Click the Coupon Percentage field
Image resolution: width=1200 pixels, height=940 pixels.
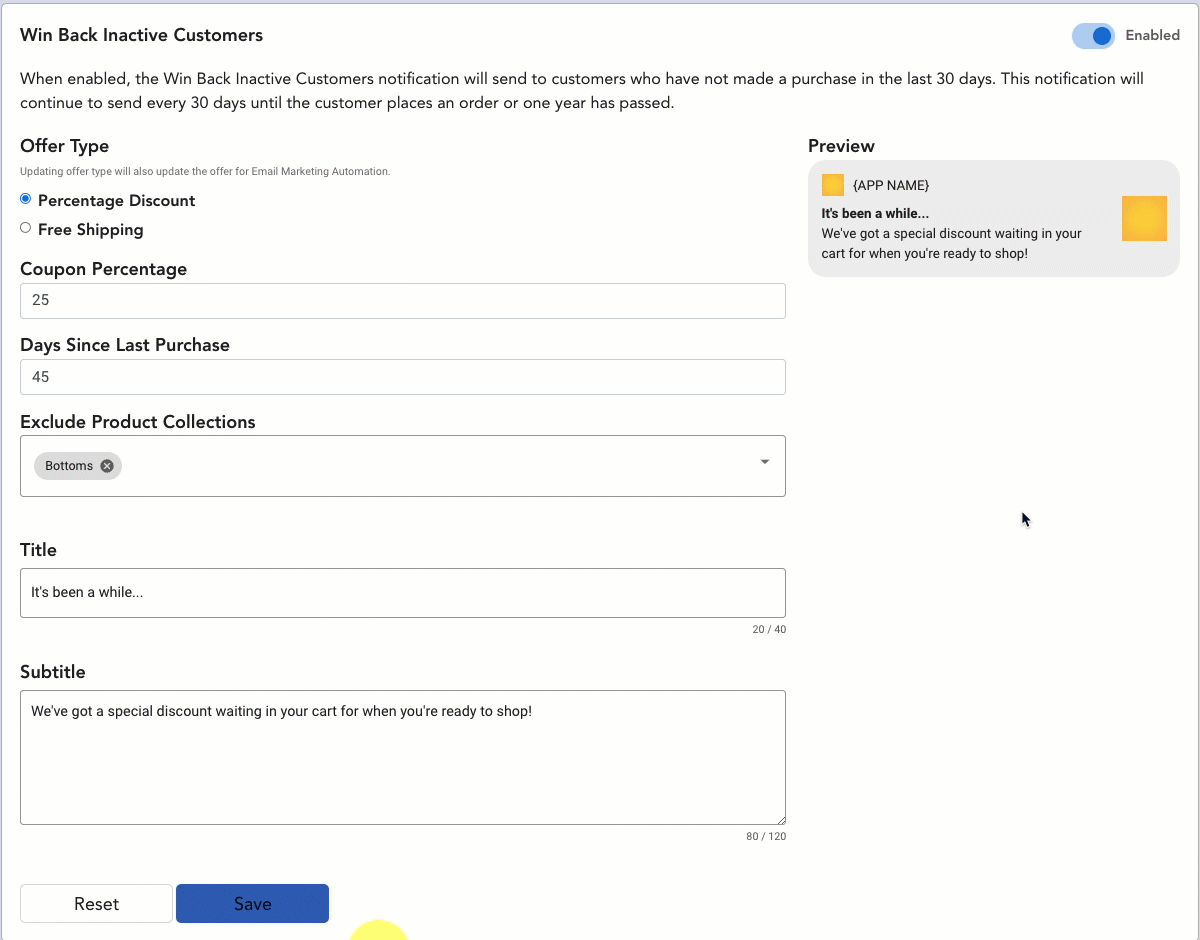click(x=402, y=301)
